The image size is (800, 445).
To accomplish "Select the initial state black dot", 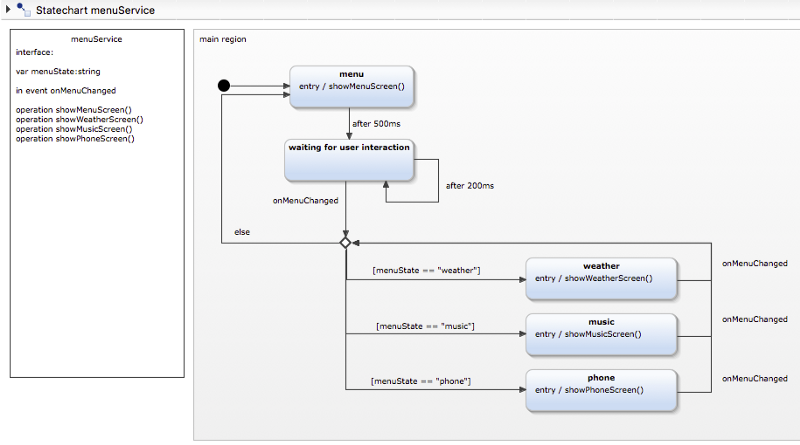I will pos(223,86).
